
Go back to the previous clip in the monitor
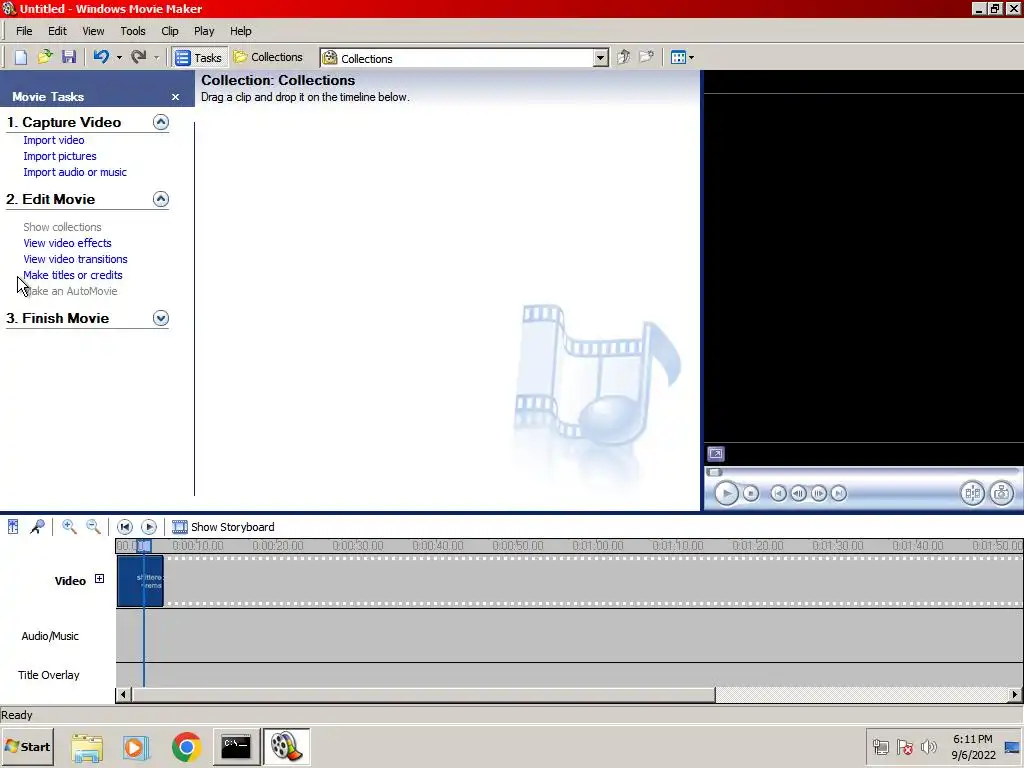(x=778, y=493)
